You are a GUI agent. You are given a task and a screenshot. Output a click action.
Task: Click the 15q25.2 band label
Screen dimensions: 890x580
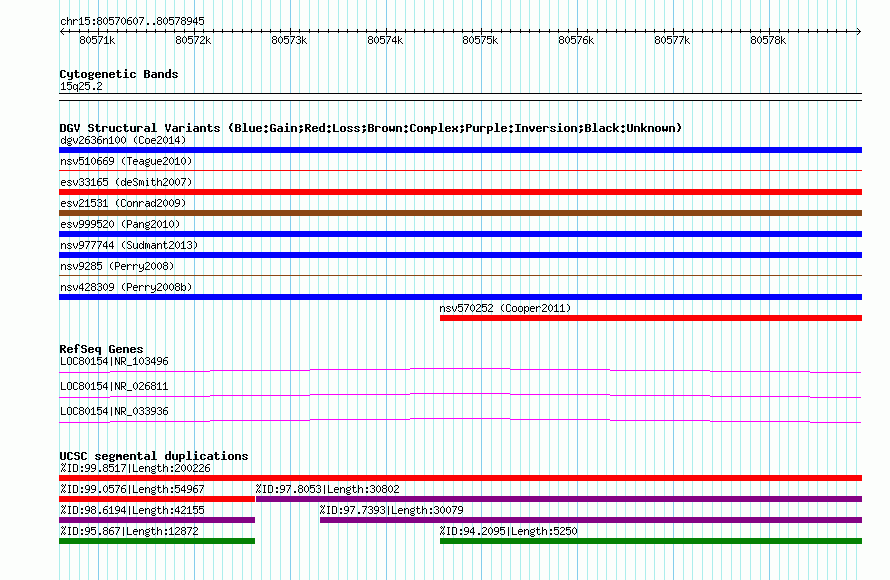click(x=81, y=86)
